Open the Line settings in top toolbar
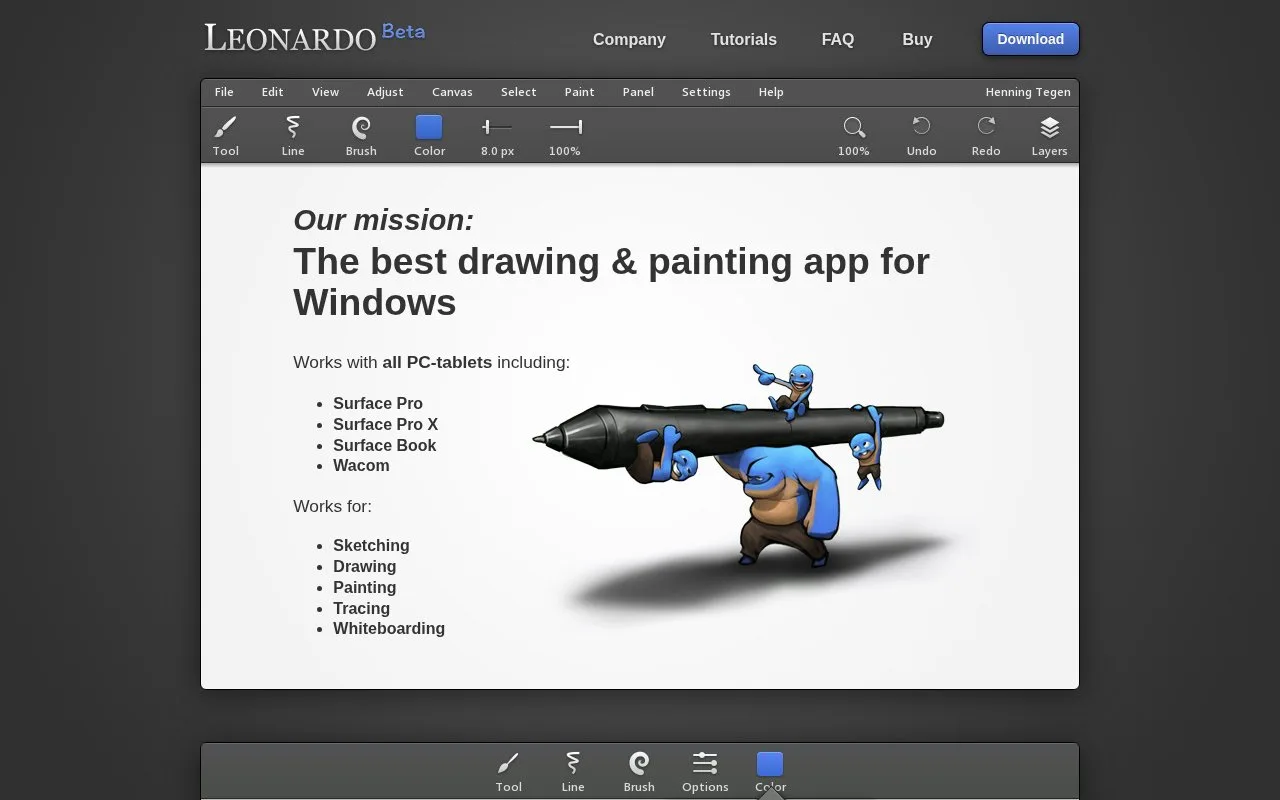 click(293, 127)
